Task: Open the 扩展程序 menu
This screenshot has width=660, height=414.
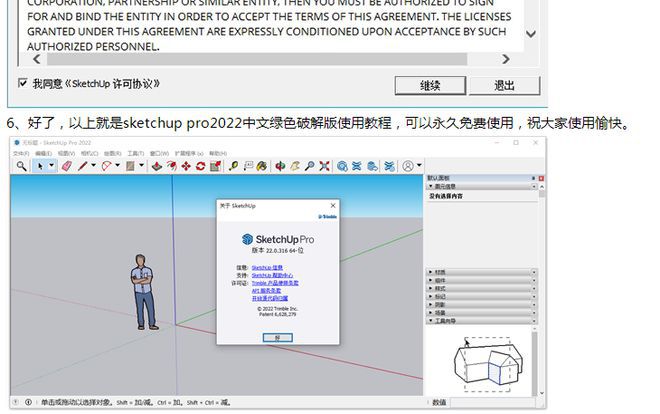Action: 189,154
